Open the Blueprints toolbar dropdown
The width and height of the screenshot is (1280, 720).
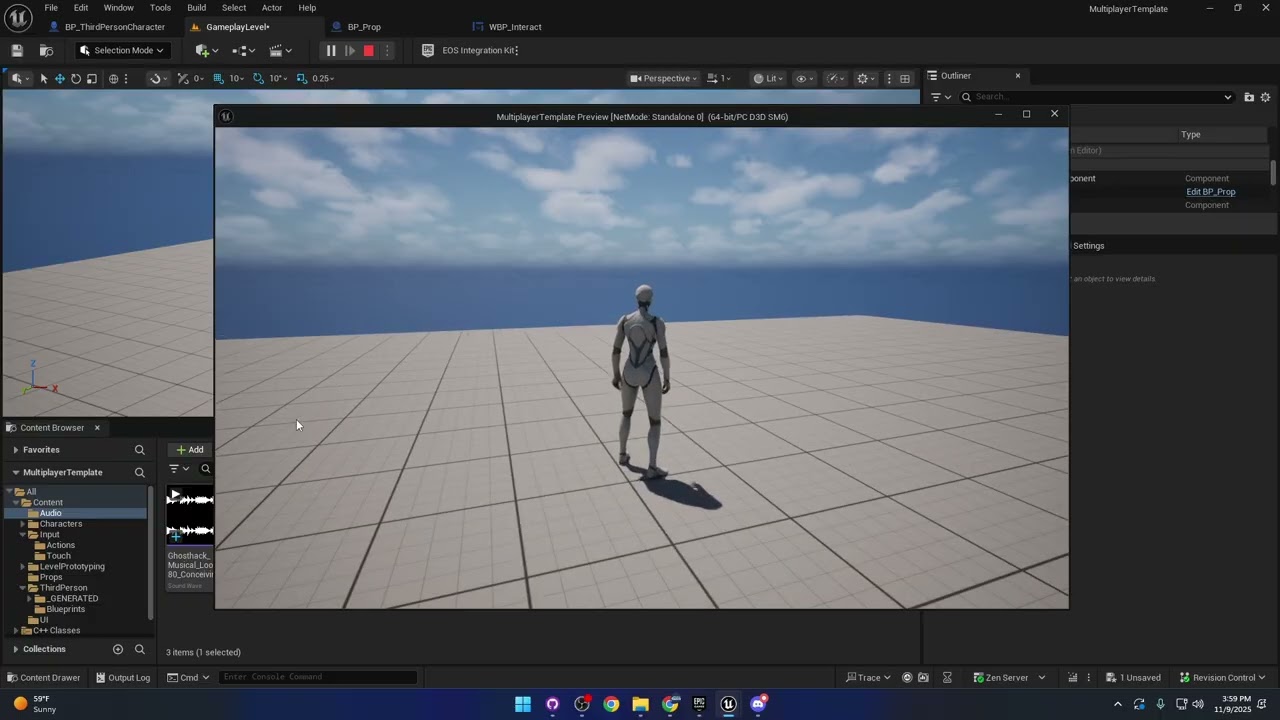pyautogui.click(x=243, y=50)
